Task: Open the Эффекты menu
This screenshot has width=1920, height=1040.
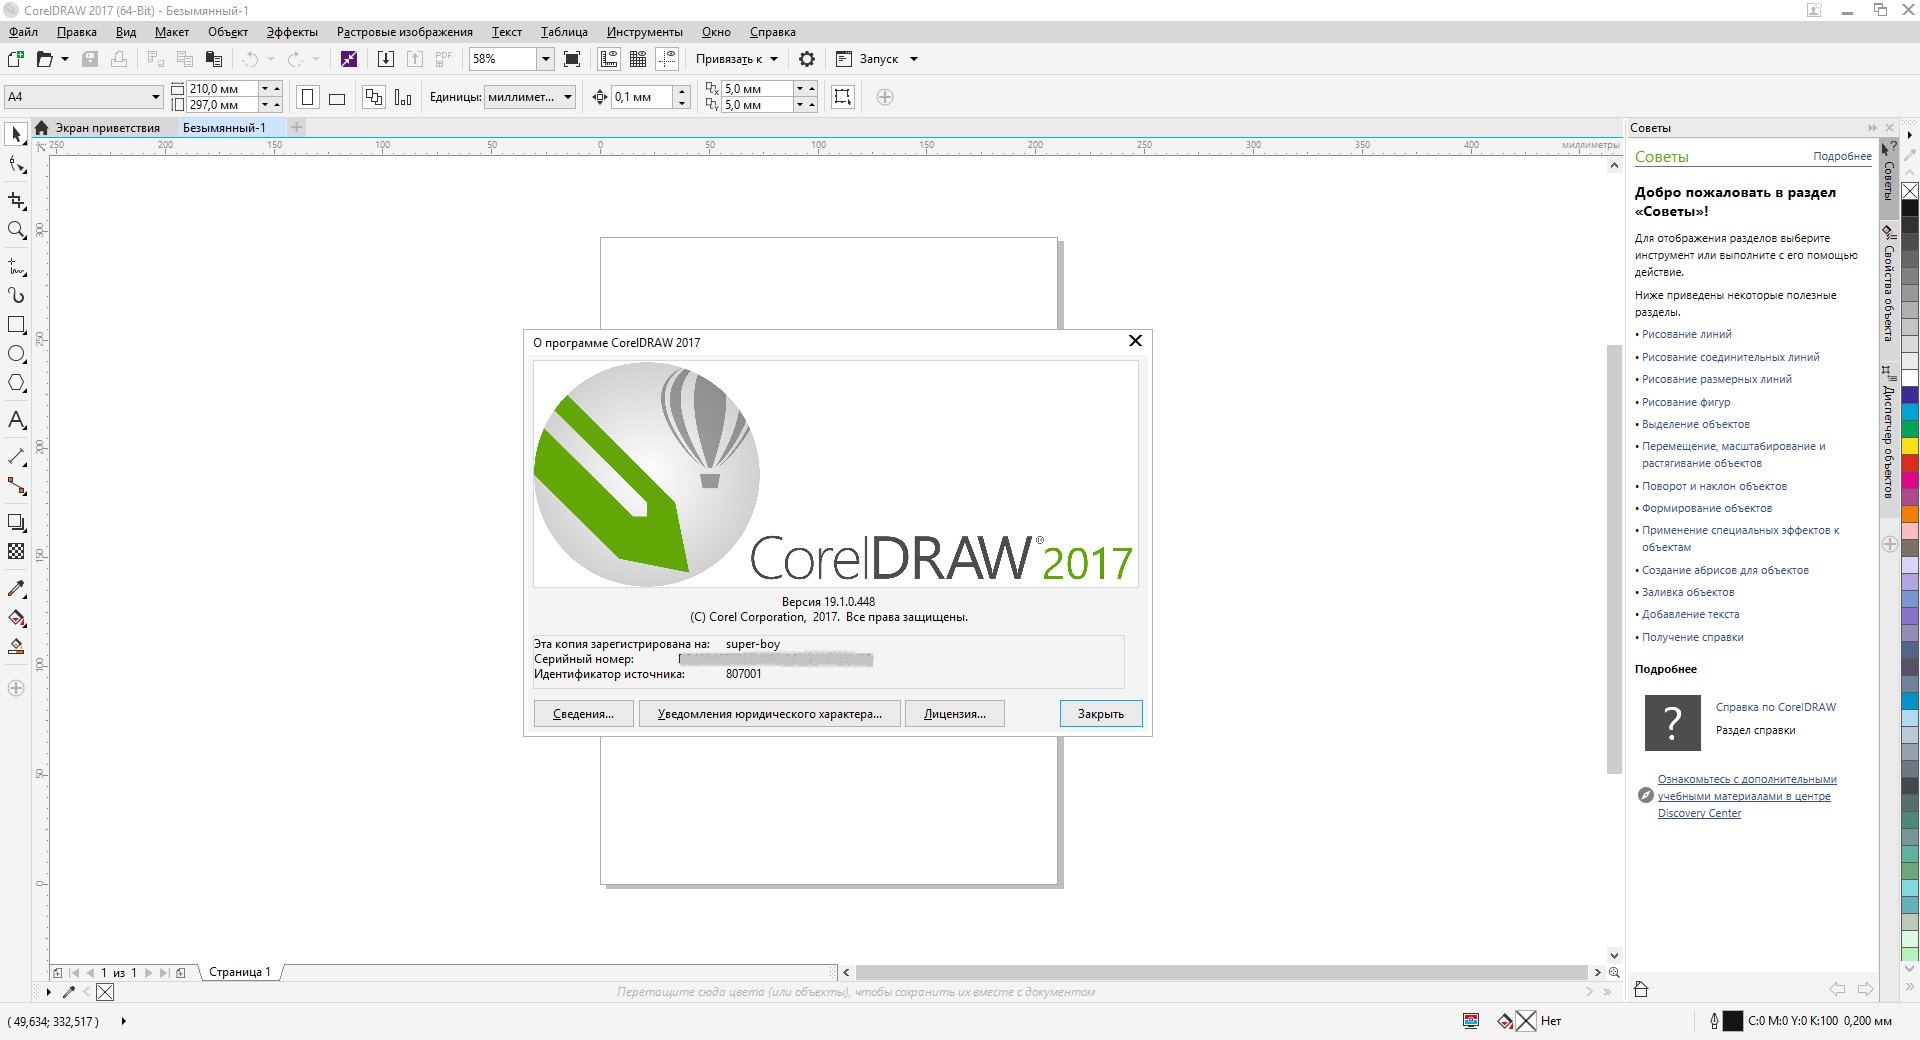Action: coord(292,32)
